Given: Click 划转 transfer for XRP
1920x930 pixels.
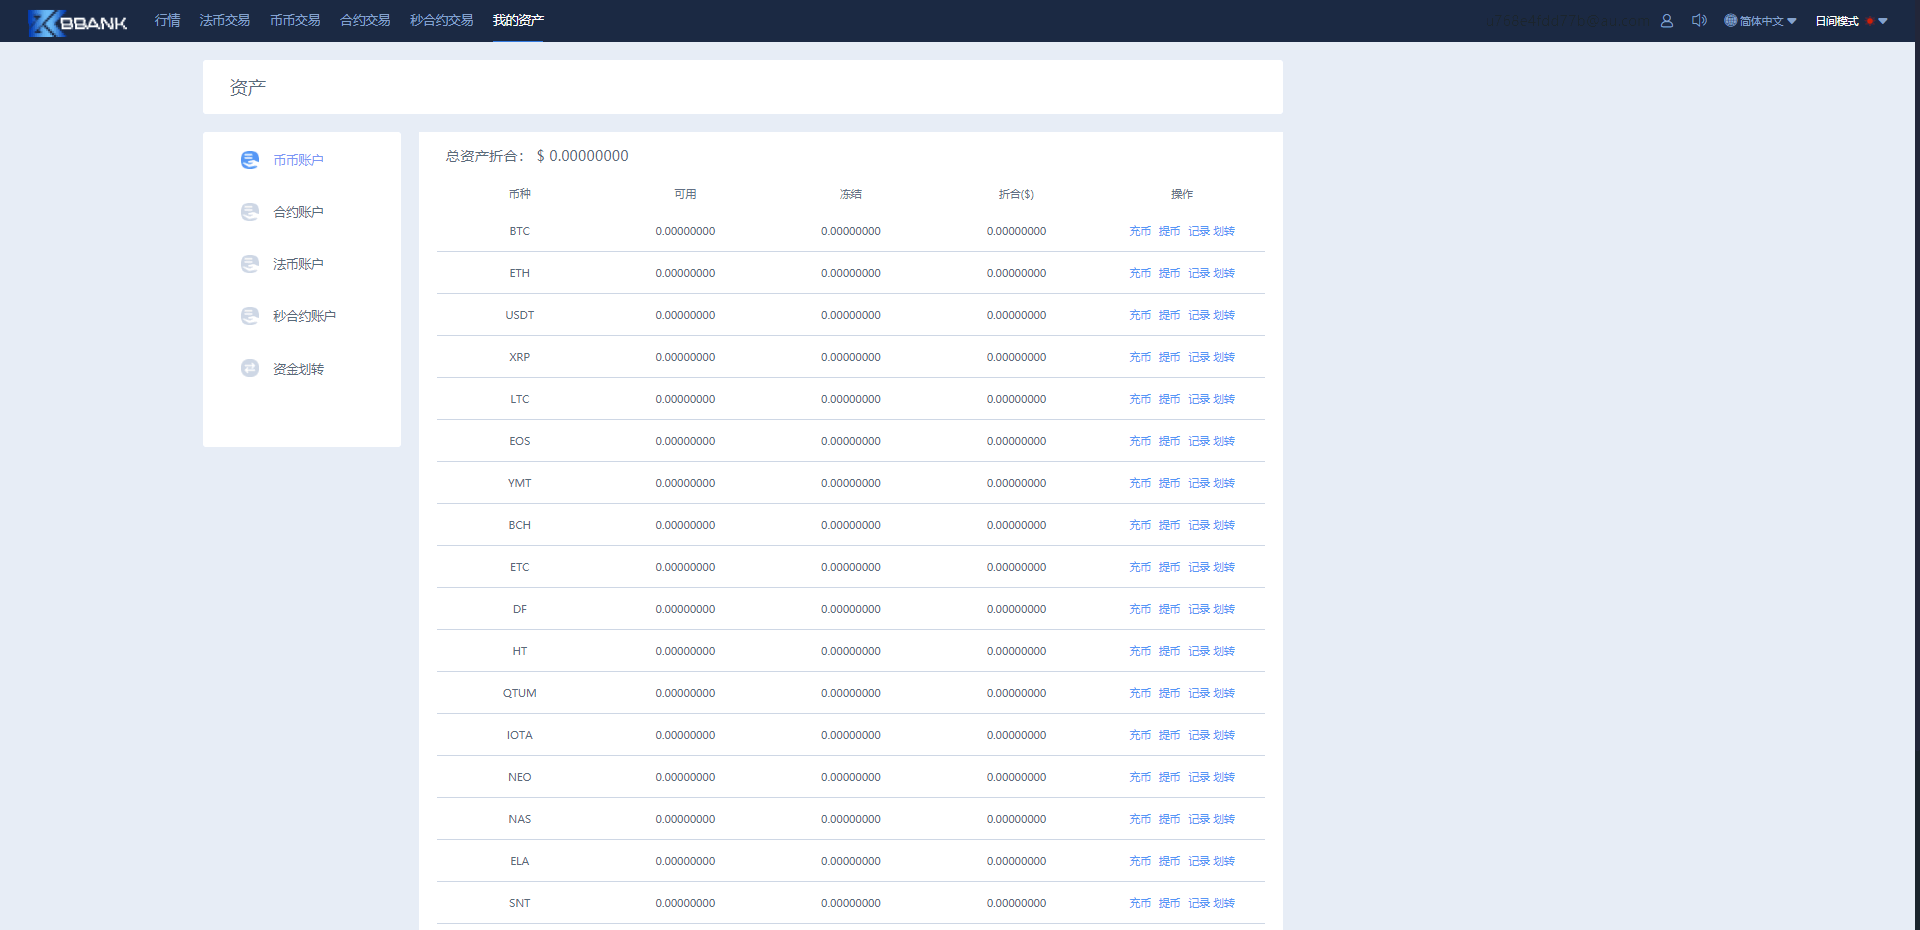Looking at the screenshot, I should (1224, 357).
